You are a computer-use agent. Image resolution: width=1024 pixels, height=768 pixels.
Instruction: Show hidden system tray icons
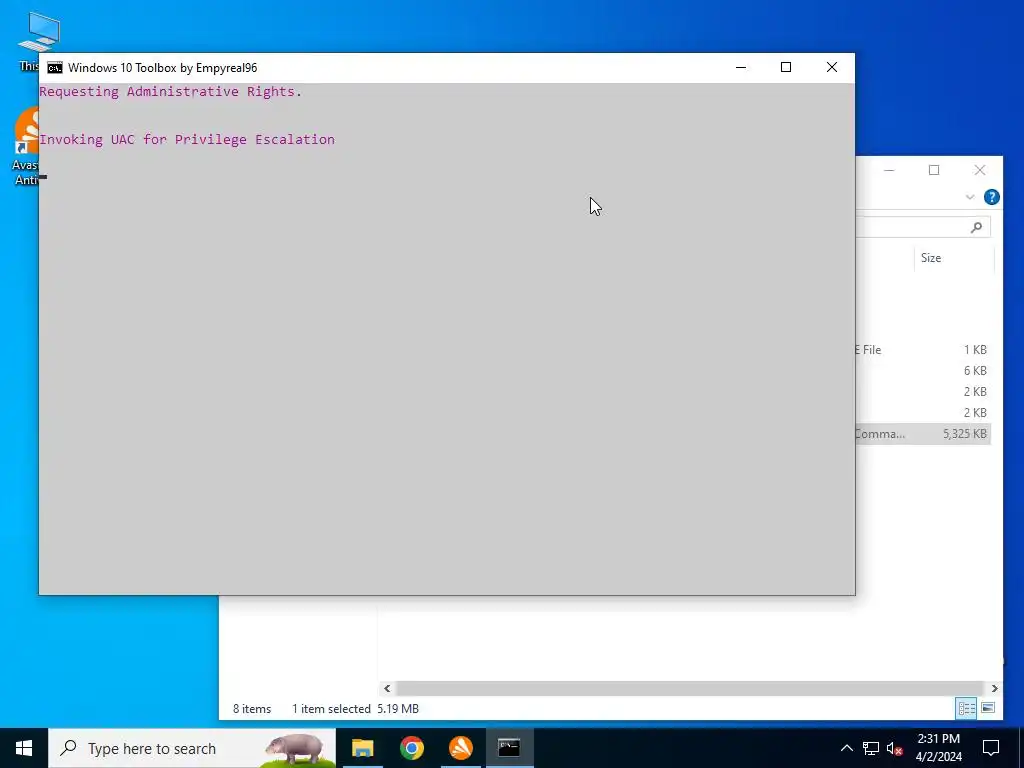pyautogui.click(x=846, y=748)
